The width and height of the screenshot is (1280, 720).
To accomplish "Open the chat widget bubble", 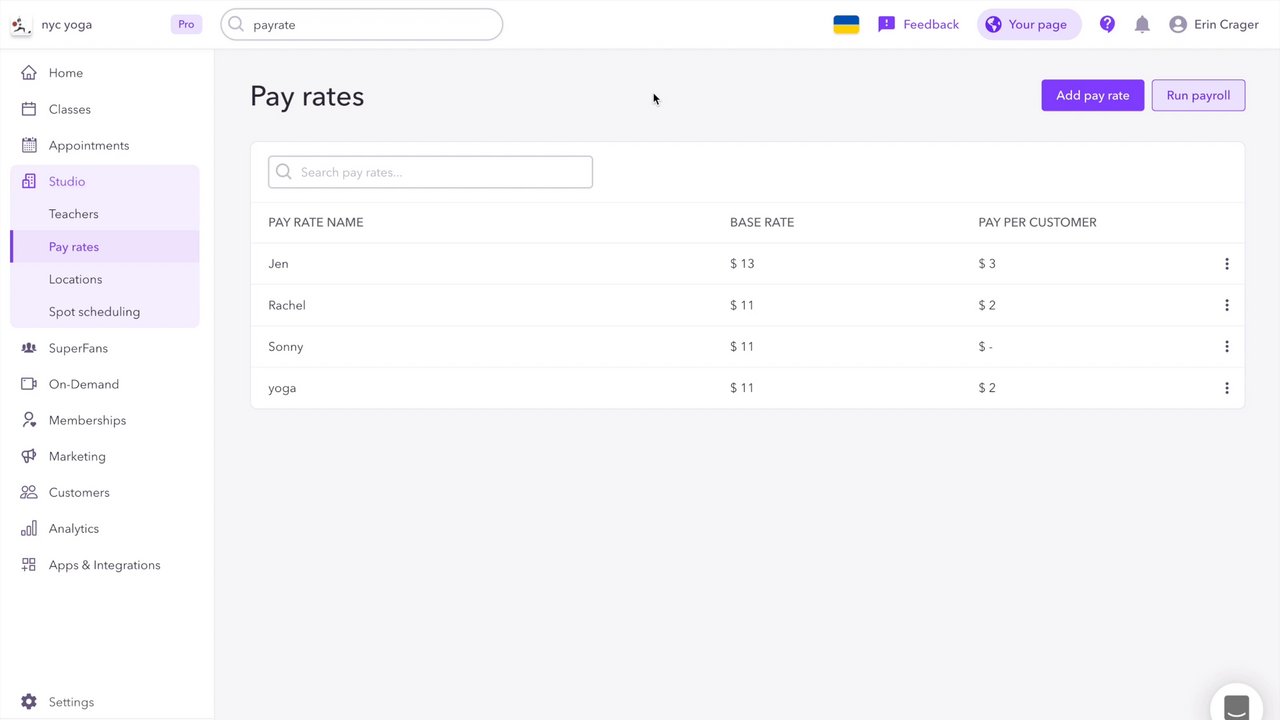I will (x=1237, y=706).
